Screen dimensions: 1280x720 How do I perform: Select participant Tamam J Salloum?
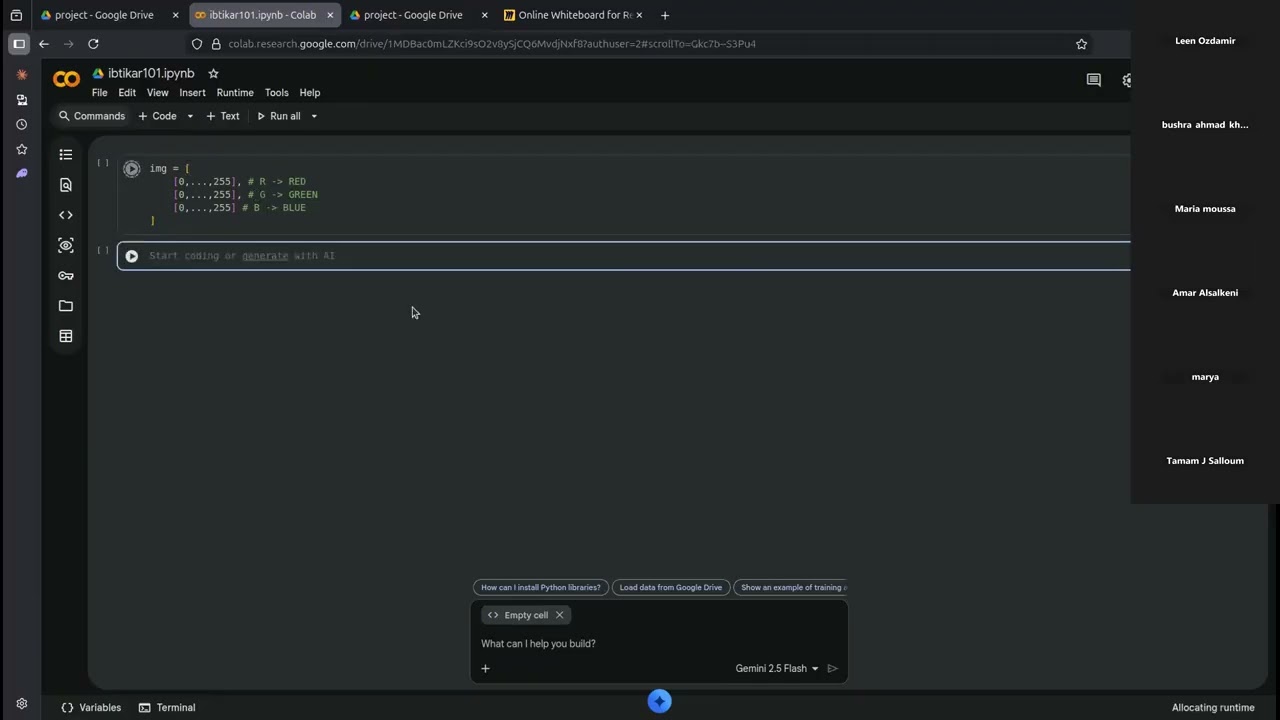coord(1205,461)
